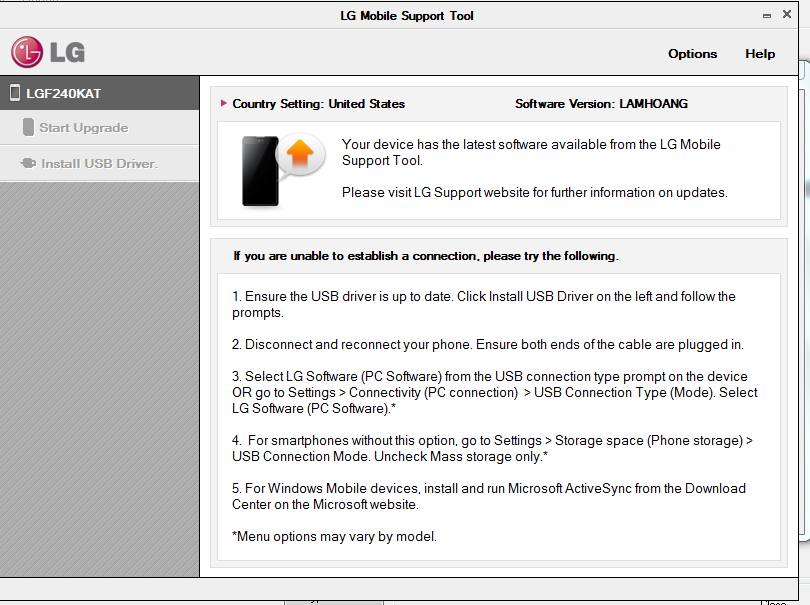The width and height of the screenshot is (810, 605).
Task: Open the Options menu
Action: coord(692,54)
